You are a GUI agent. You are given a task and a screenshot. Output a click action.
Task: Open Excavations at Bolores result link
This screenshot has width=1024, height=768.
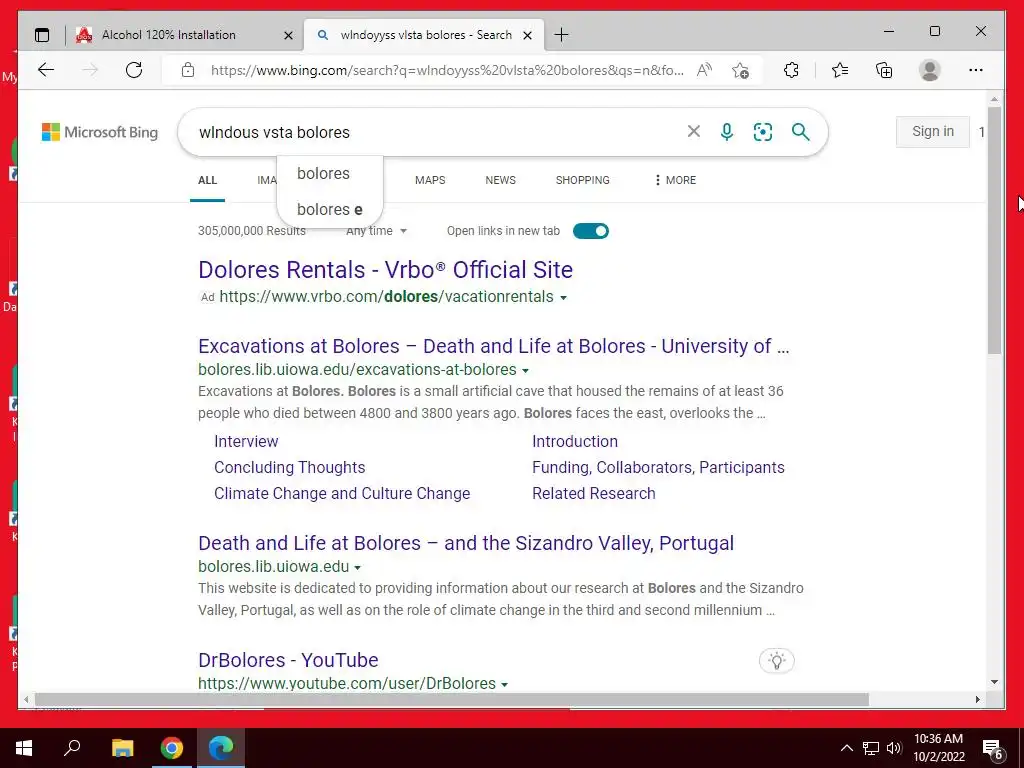494,346
